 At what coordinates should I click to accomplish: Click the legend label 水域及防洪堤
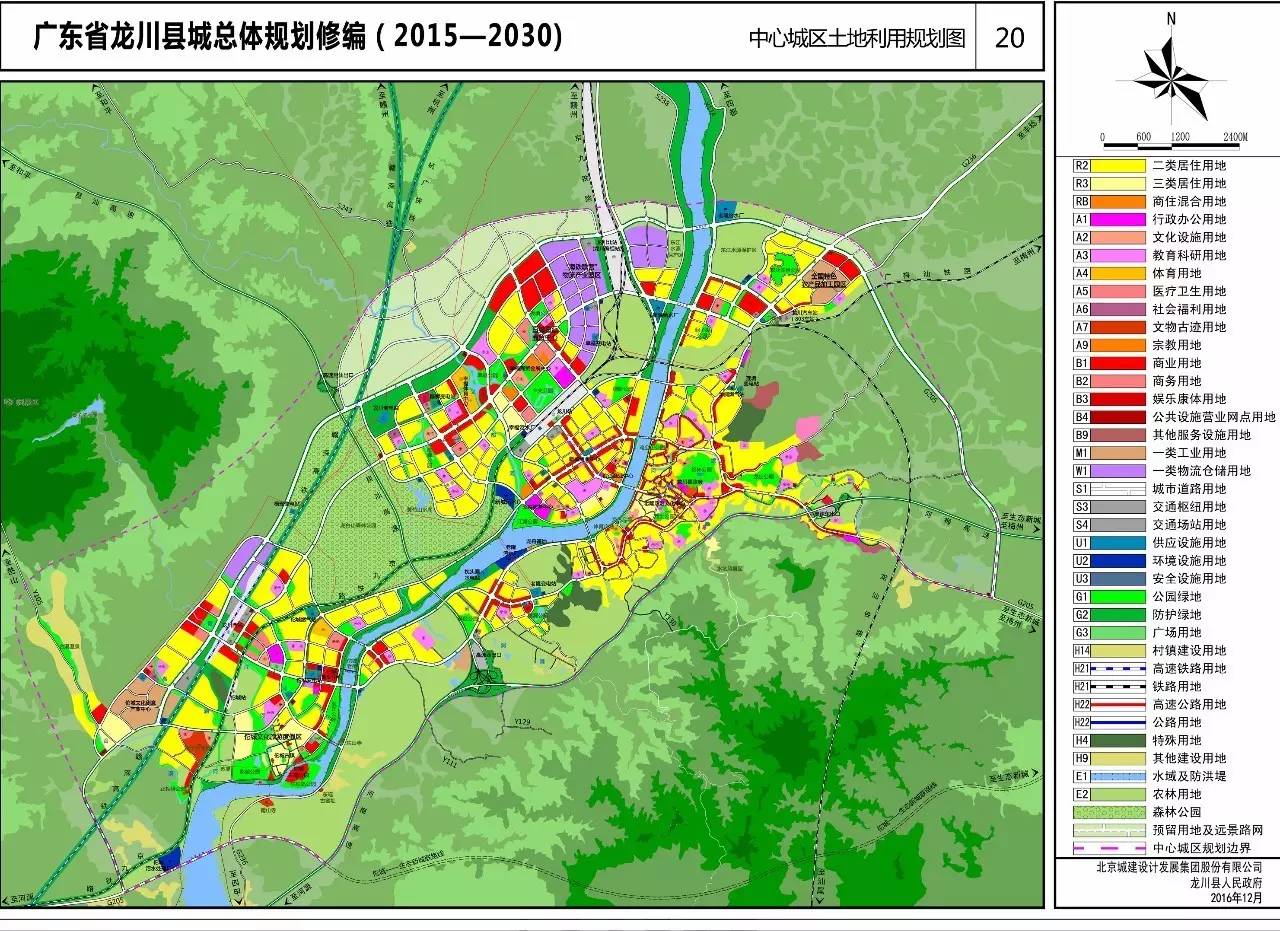point(1189,778)
